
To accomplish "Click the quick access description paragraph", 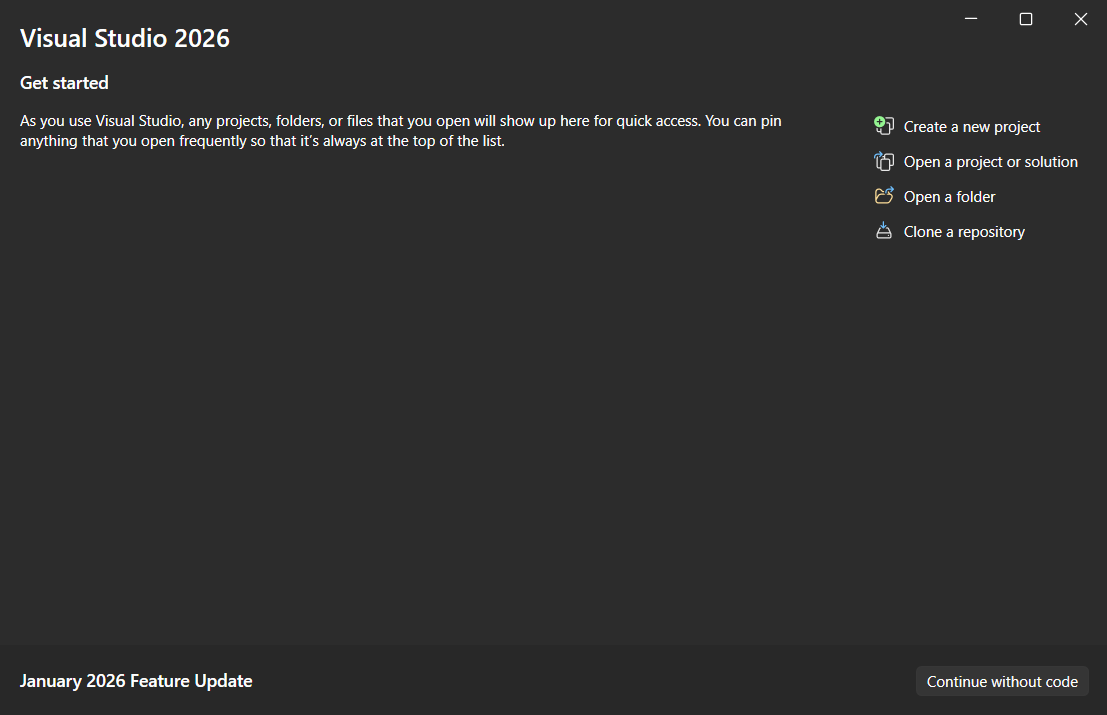I will 400,131.
